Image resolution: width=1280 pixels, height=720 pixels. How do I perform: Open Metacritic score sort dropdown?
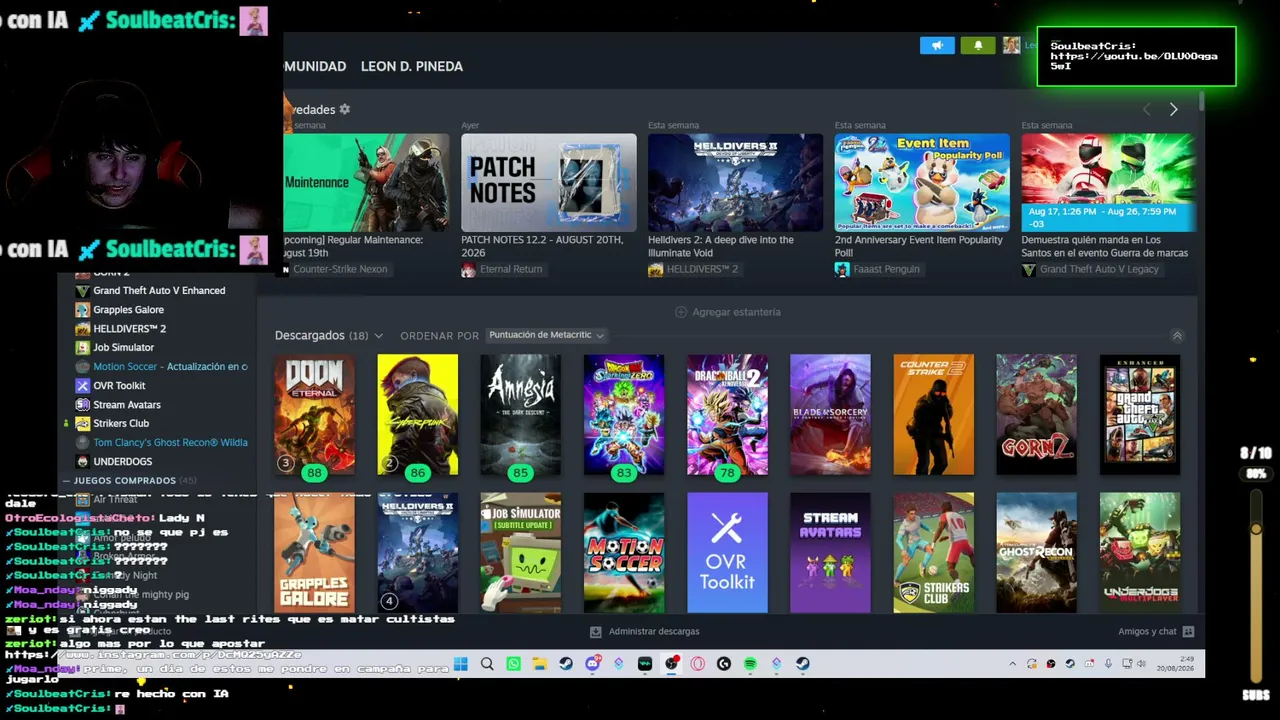(546, 335)
